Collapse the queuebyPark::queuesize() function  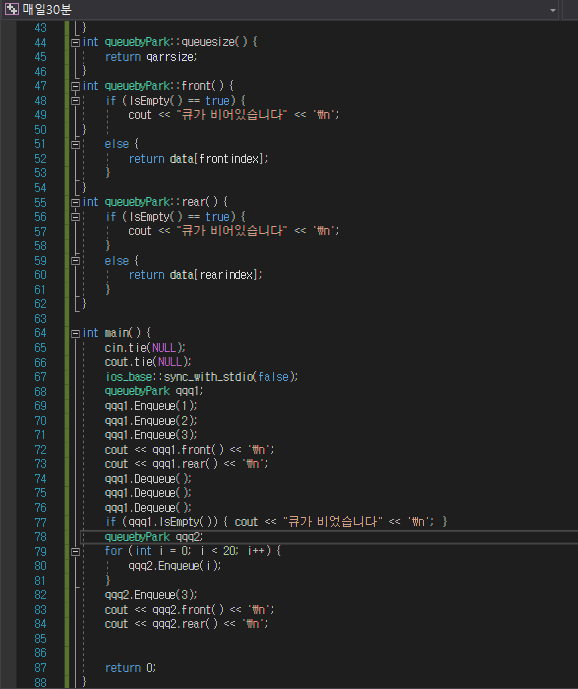point(75,43)
